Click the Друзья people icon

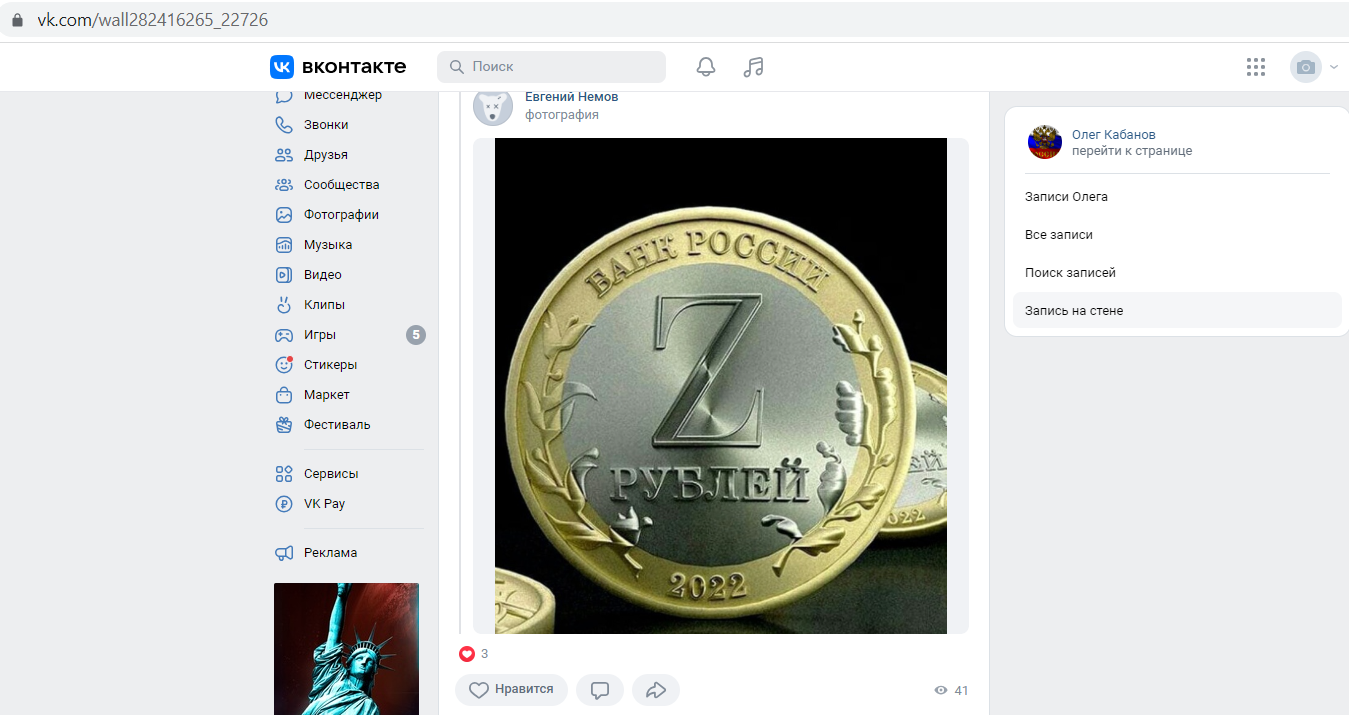(x=284, y=155)
